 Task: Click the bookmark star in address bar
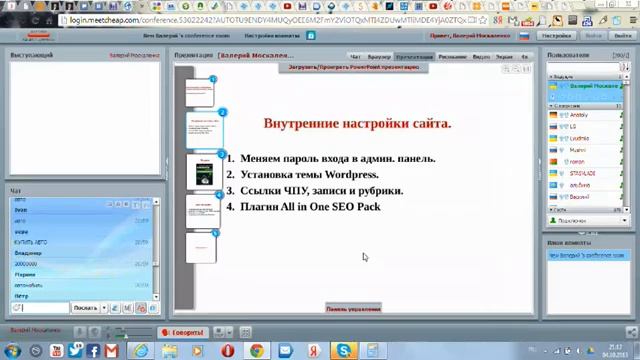pyautogui.click(x=483, y=20)
